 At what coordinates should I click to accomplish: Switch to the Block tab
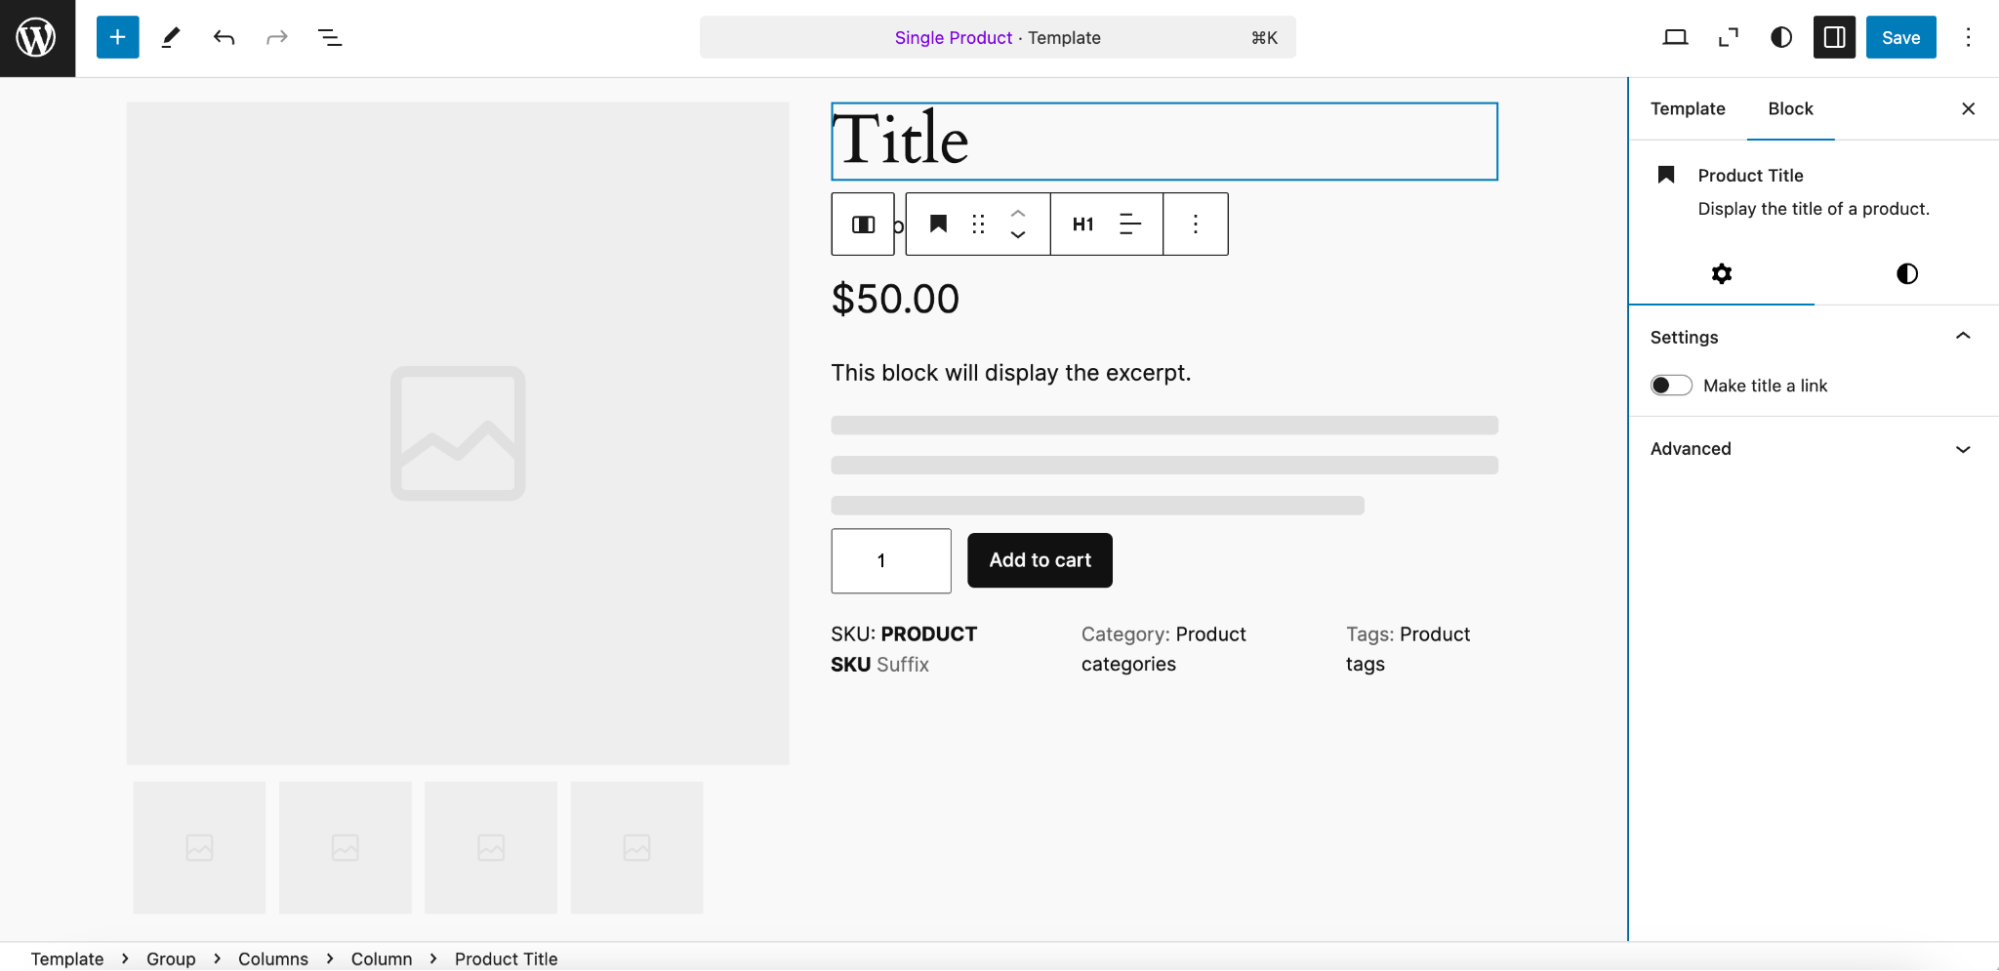(x=1790, y=109)
